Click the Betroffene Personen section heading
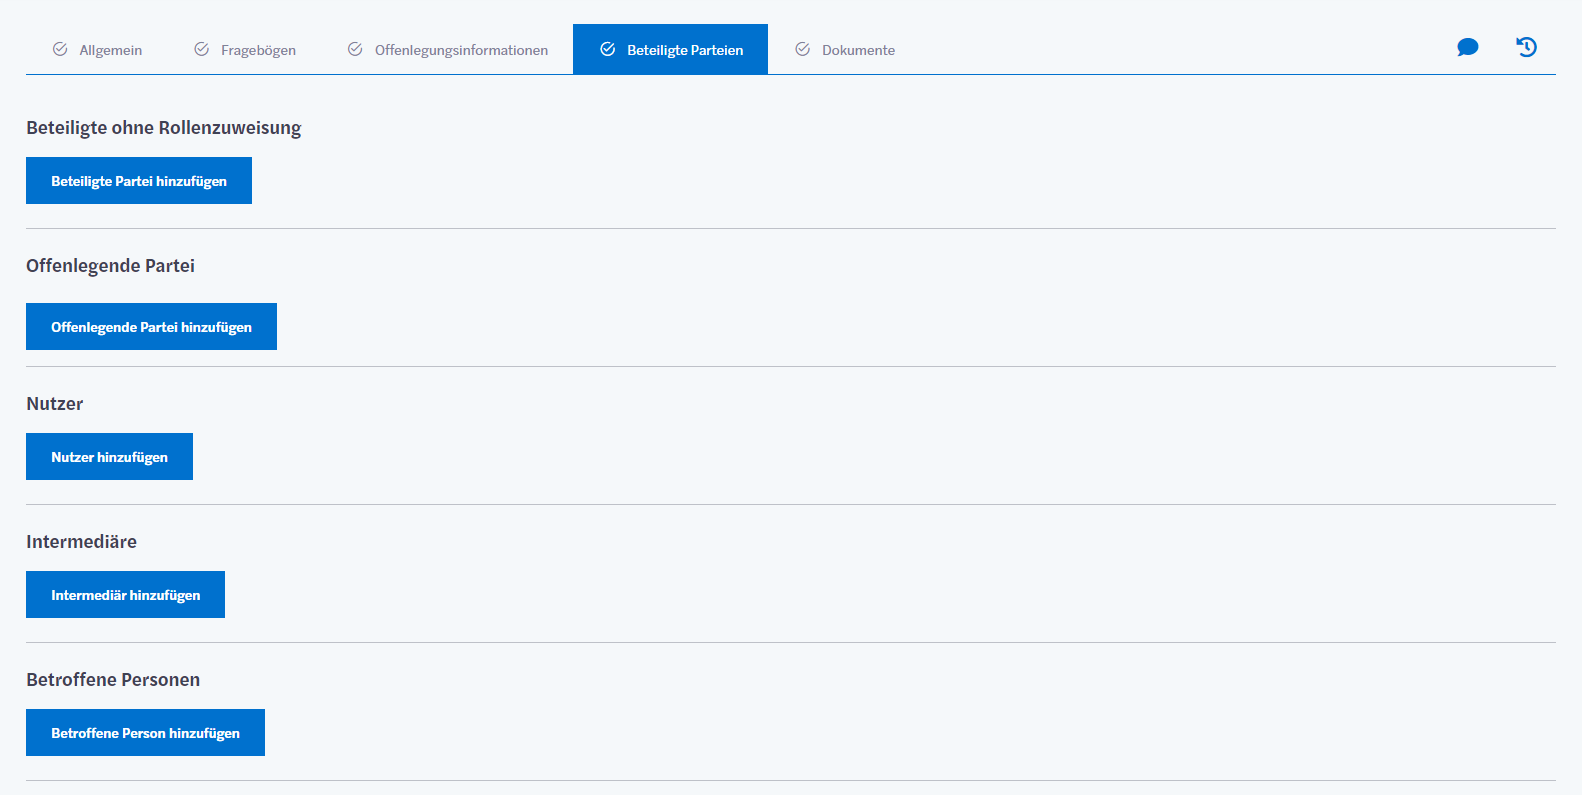Viewport: 1582px width, 795px height. (x=113, y=680)
